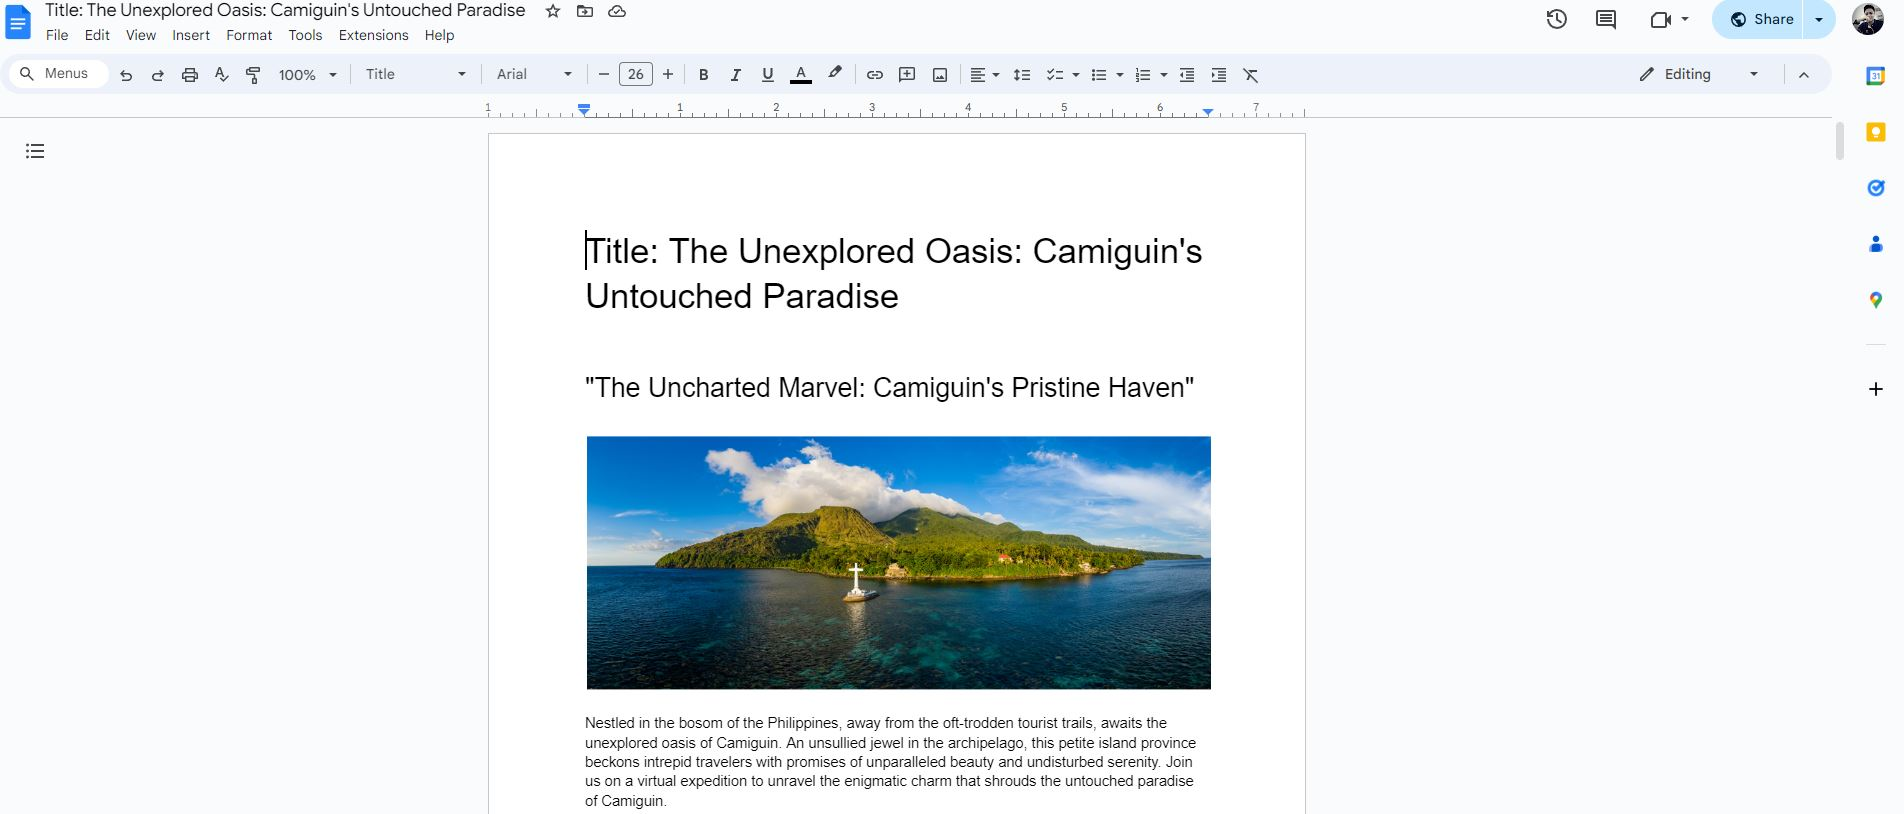
Task: Increase the indent
Action: click(1219, 75)
